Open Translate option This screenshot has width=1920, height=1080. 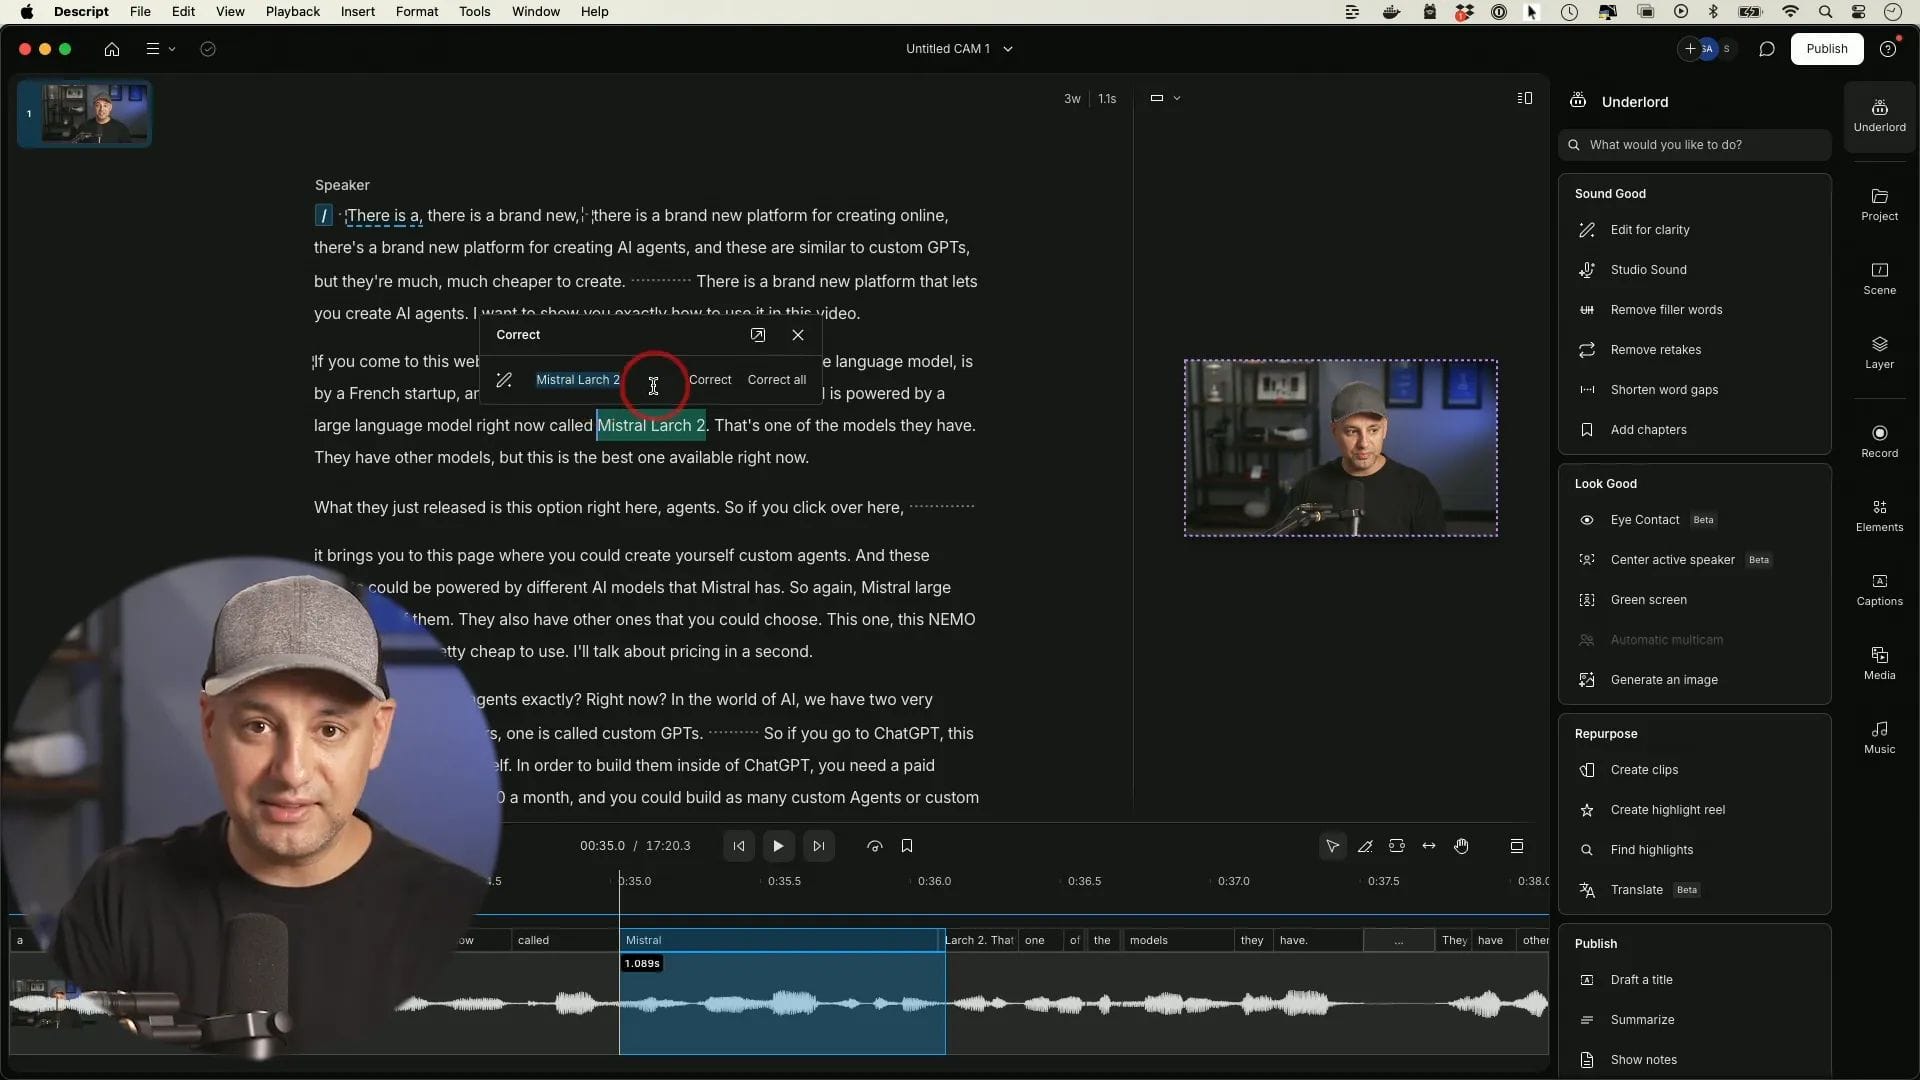pos(1636,890)
